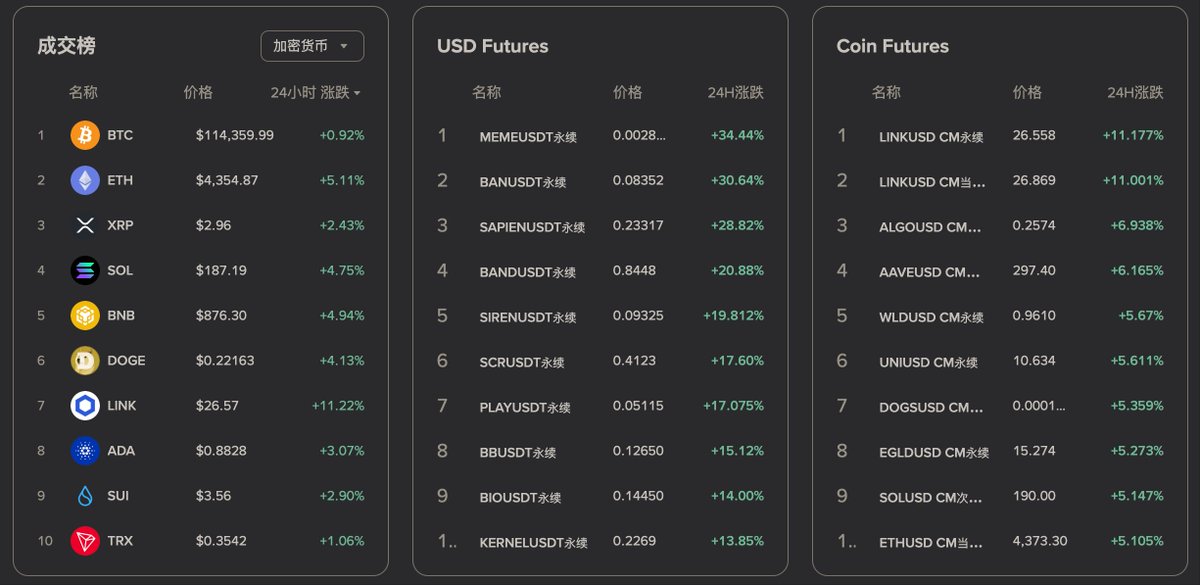This screenshot has width=1200, height=585.
Task: Open the 加密货币 category dropdown
Action: [x=312, y=46]
